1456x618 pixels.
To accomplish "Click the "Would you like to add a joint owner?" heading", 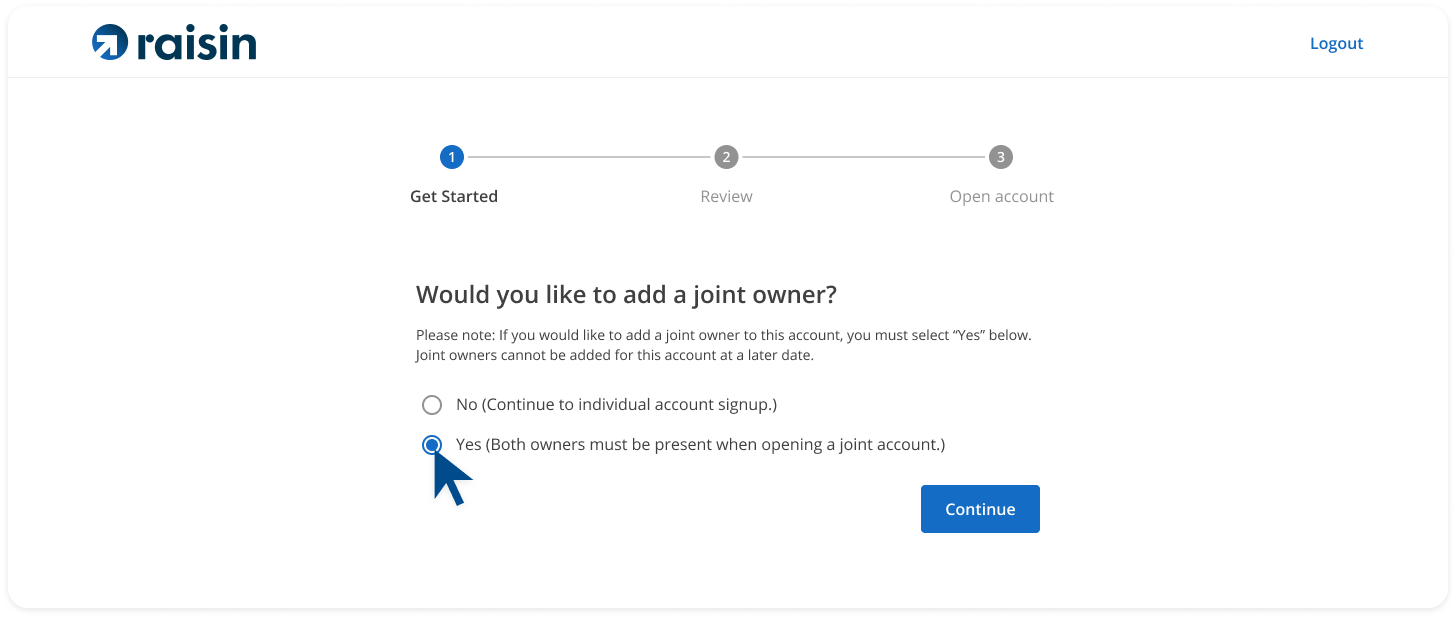I will coord(626,294).
